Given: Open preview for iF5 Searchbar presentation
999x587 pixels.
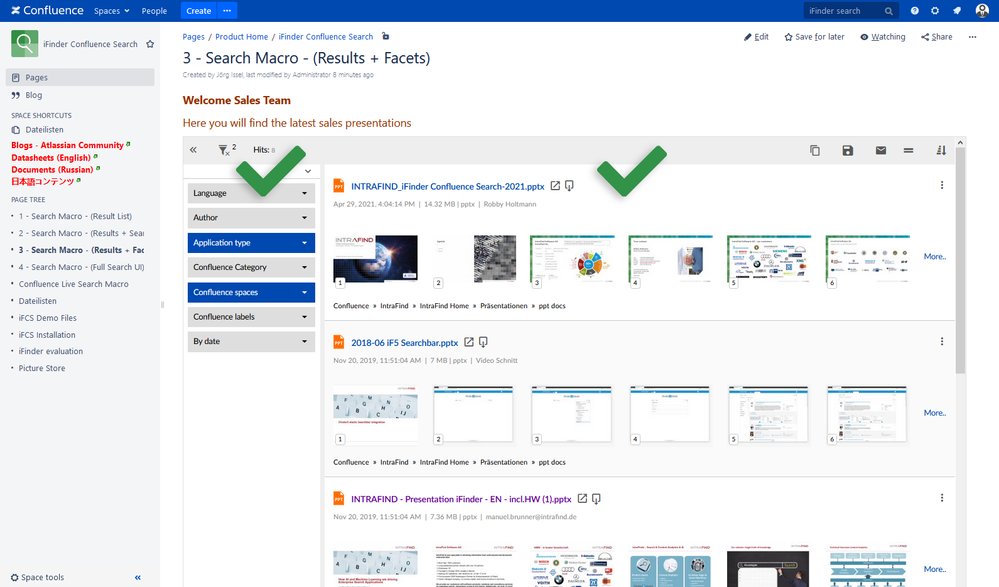Looking at the screenshot, I should pos(482,341).
